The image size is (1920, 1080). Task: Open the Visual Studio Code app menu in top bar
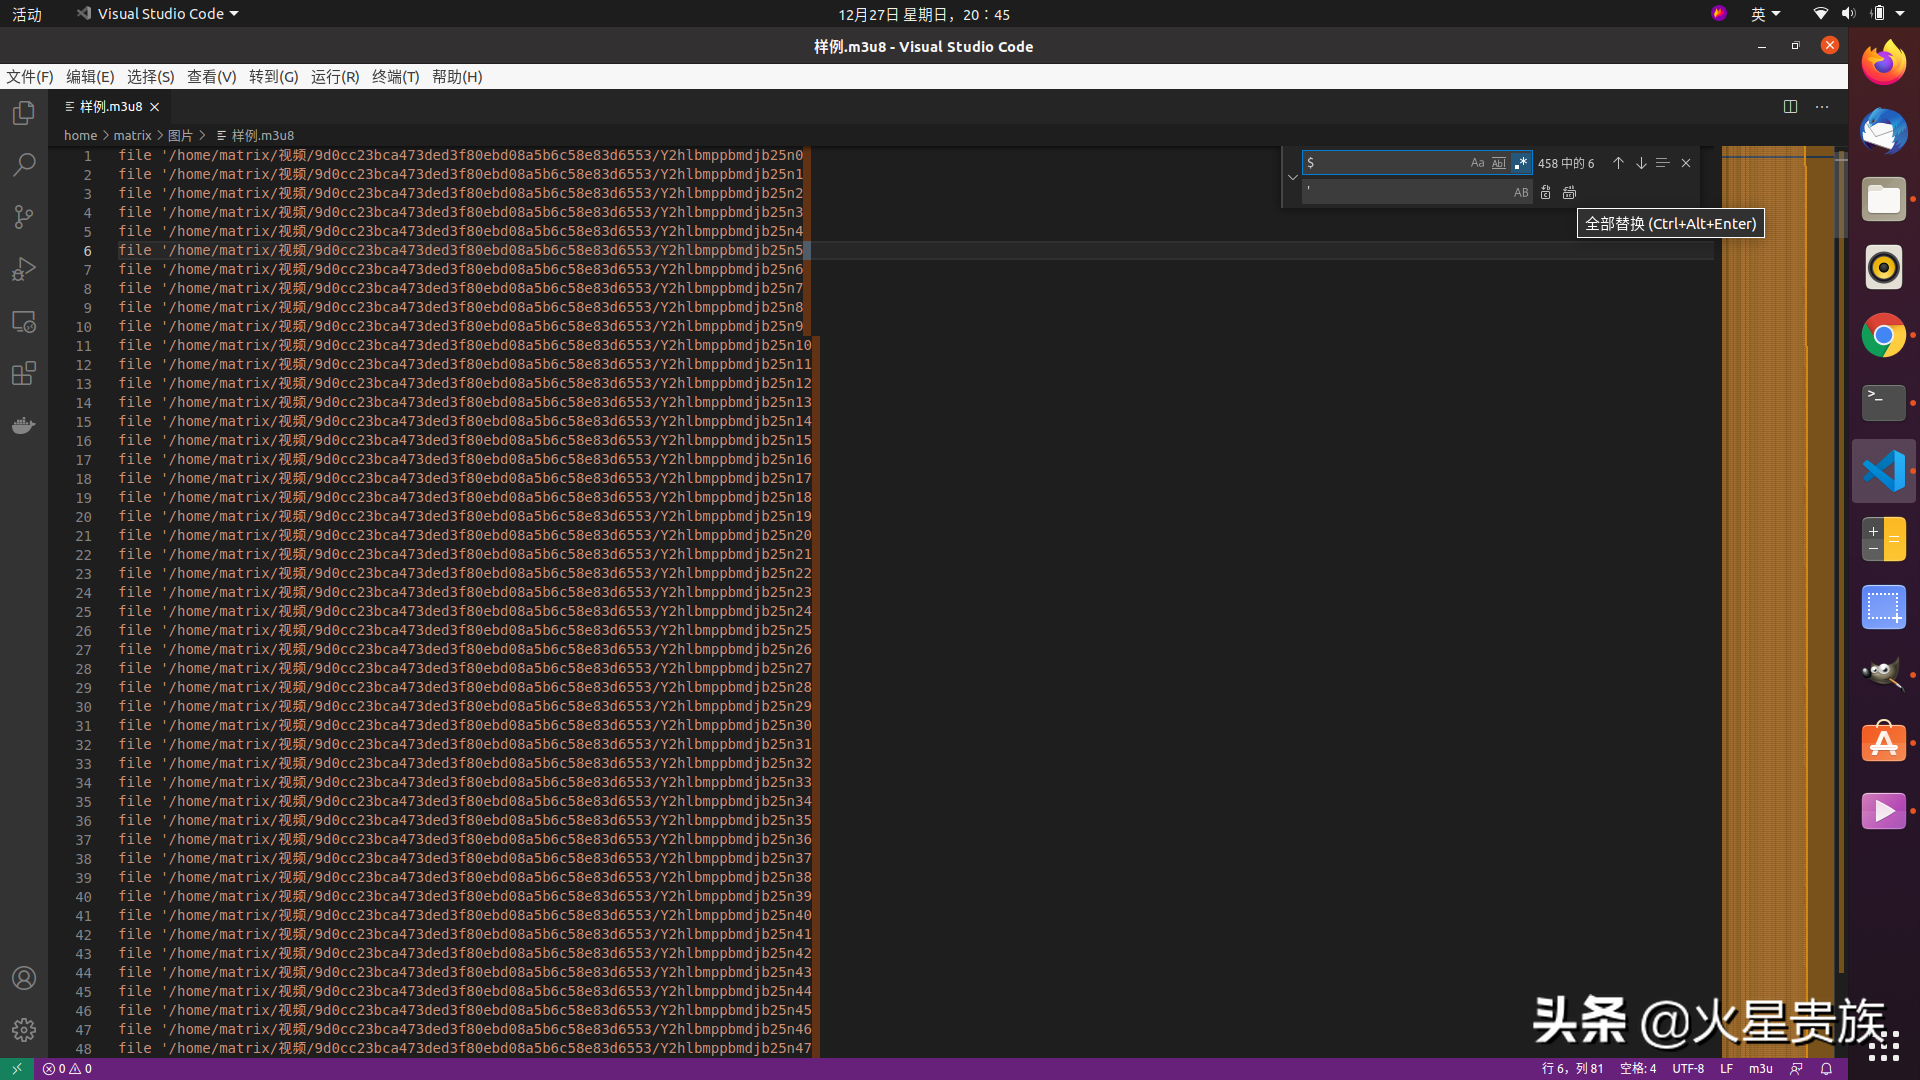tap(158, 14)
